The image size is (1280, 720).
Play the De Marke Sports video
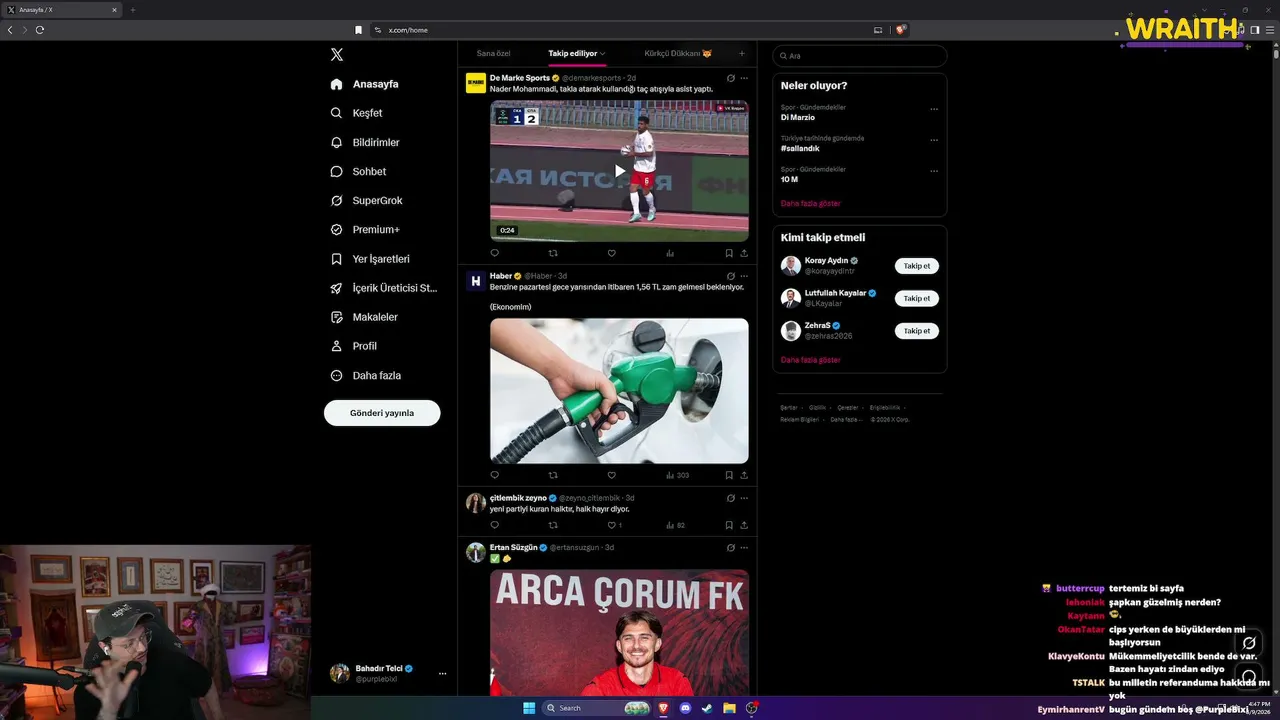tap(619, 171)
